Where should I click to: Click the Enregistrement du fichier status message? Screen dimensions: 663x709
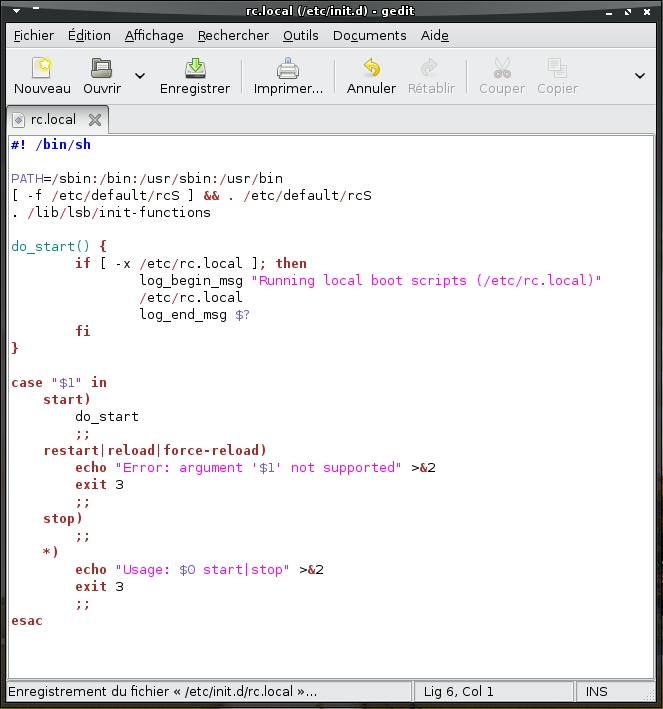[x=162, y=692]
